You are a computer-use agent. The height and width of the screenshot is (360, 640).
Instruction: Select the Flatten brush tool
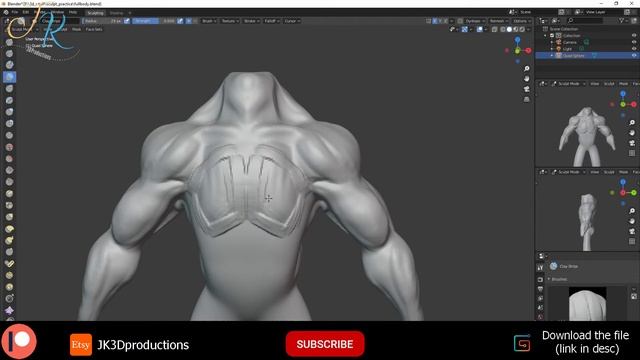9,158
